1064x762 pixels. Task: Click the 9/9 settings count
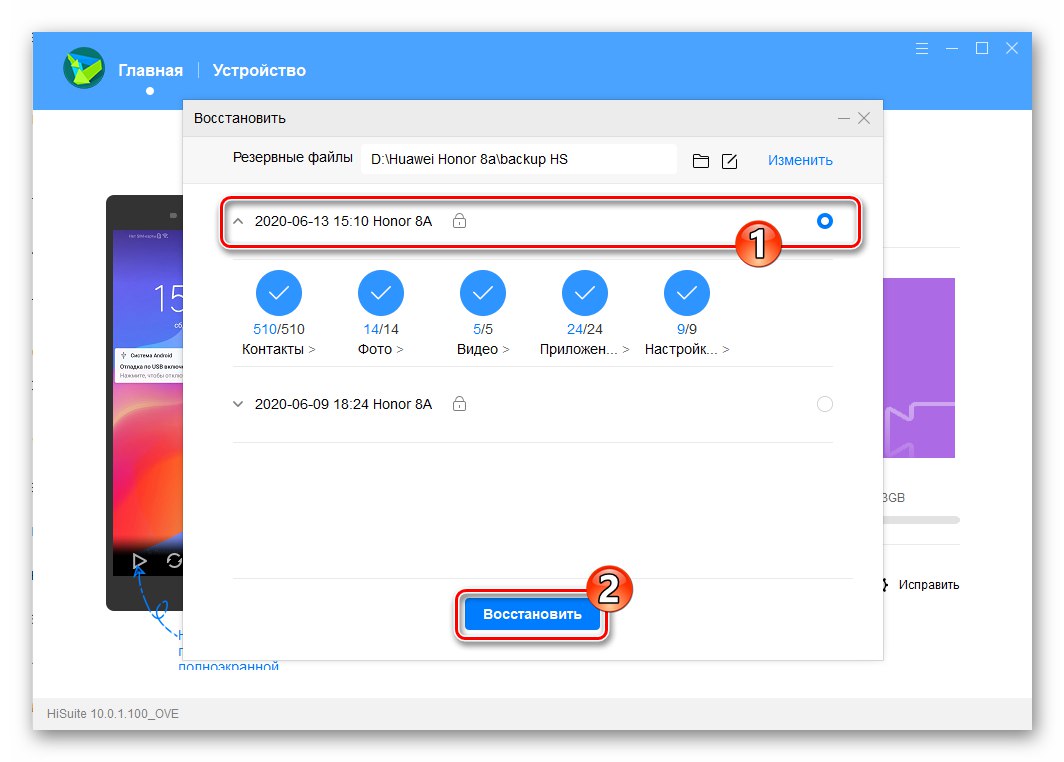687,329
